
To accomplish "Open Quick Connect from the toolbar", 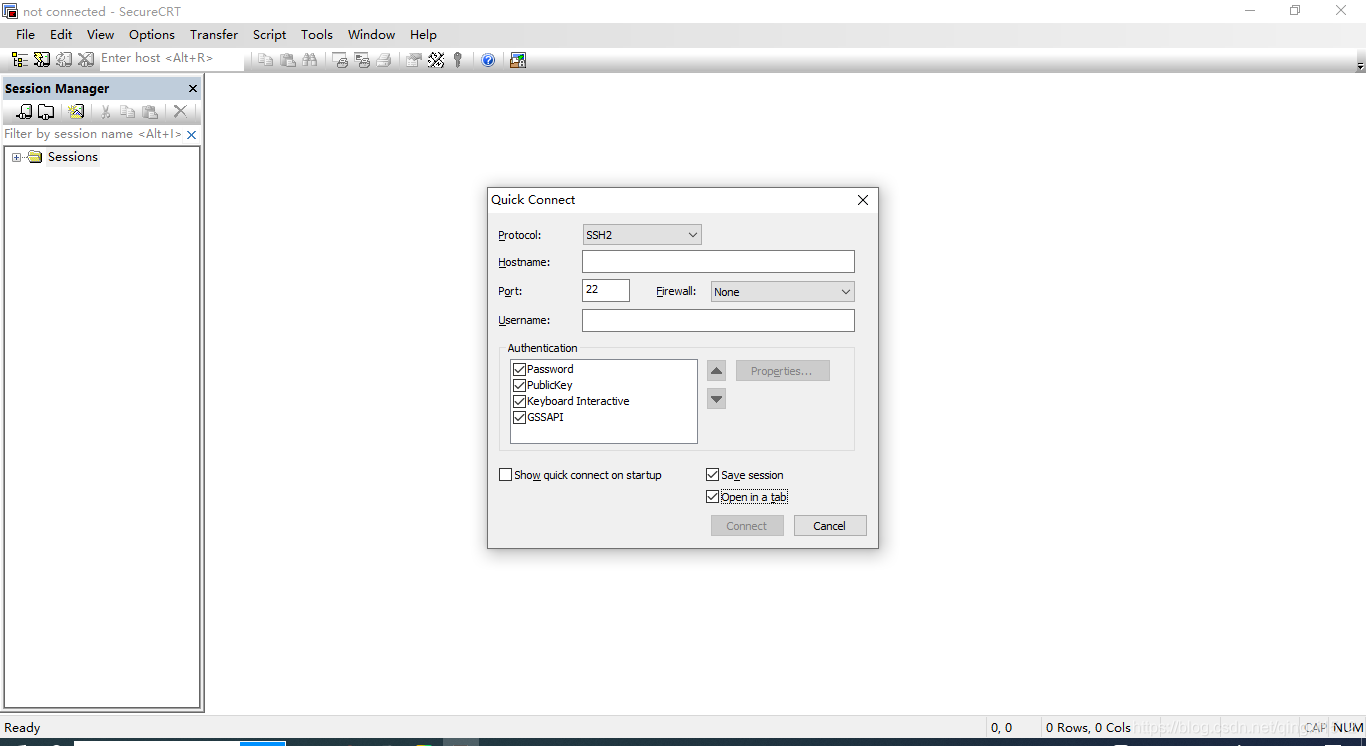I will [x=41, y=60].
